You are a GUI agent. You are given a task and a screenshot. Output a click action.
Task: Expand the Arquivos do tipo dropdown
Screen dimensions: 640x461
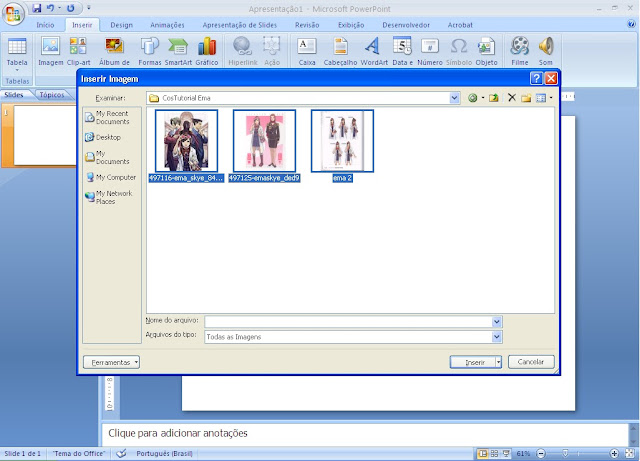click(x=497, y=337)
